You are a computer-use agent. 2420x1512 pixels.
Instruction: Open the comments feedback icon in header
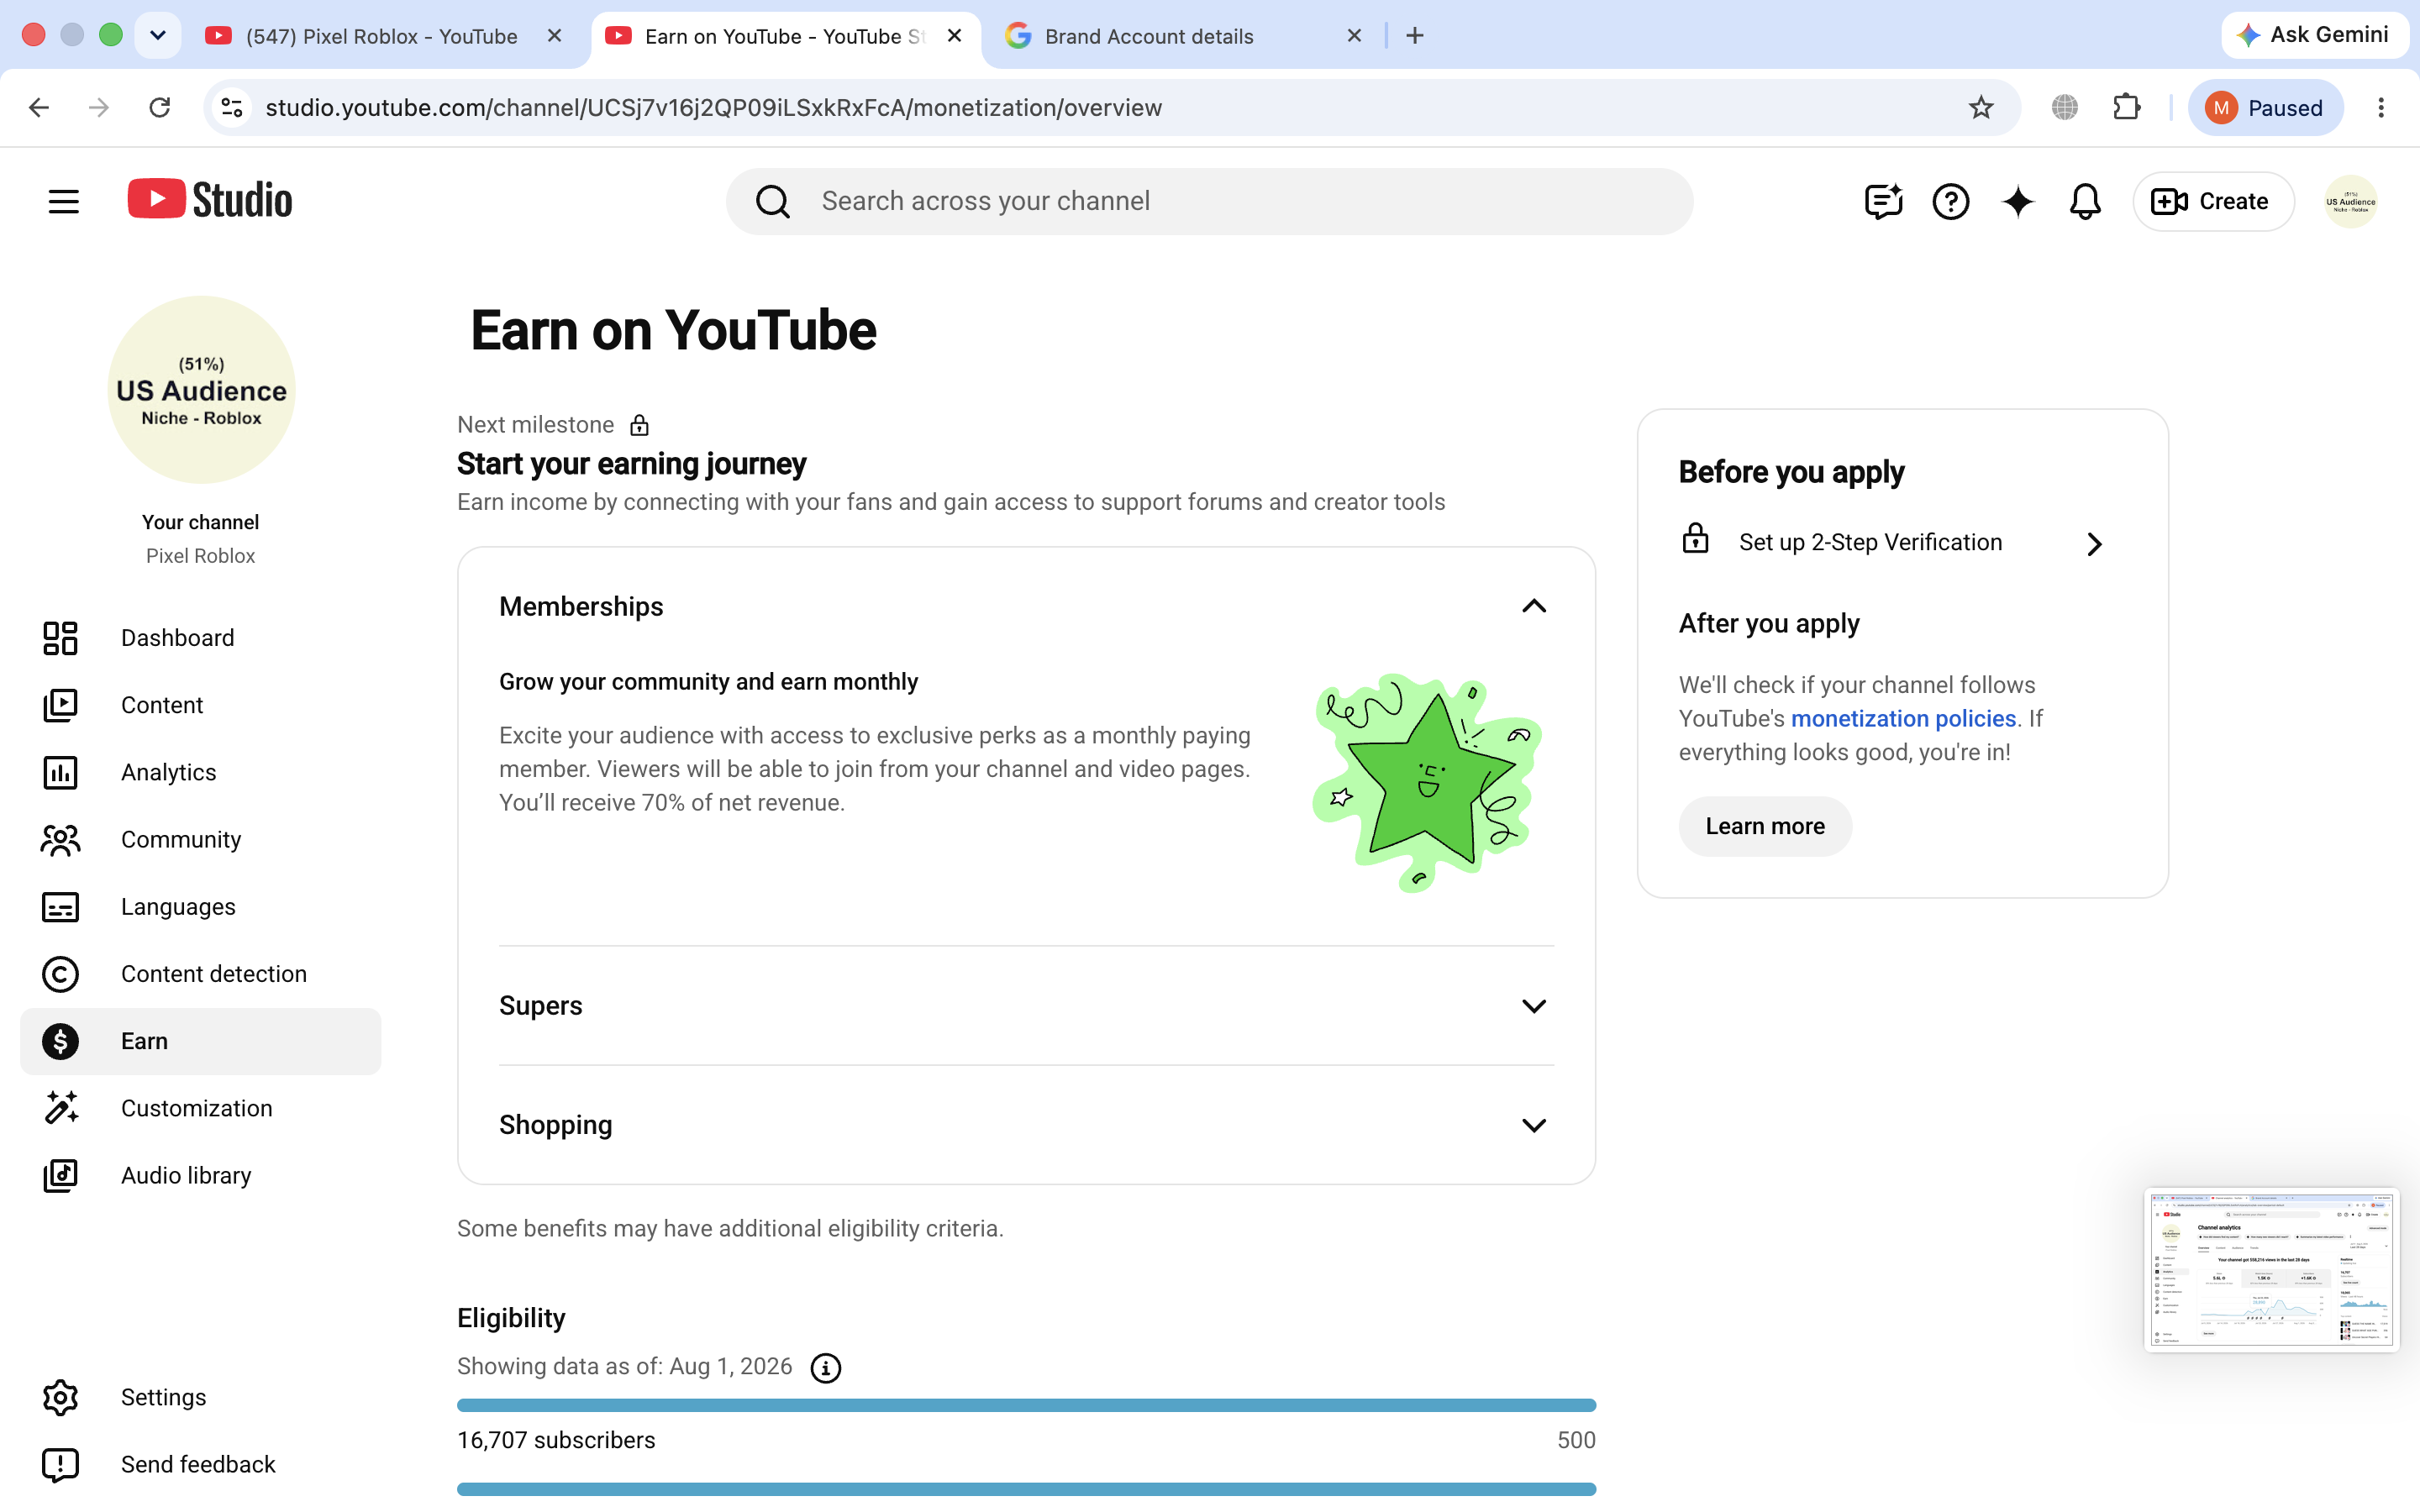(1883, 201)
